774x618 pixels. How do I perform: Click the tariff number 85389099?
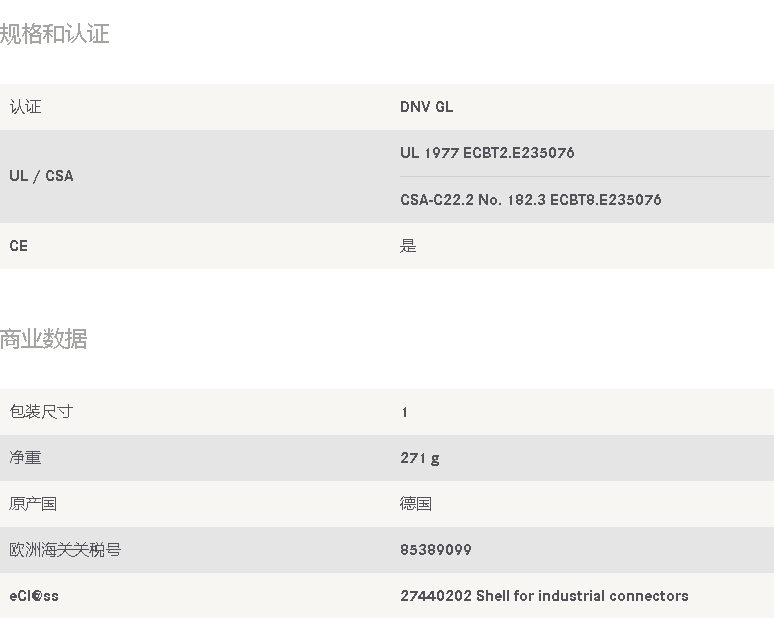(436, 550)
